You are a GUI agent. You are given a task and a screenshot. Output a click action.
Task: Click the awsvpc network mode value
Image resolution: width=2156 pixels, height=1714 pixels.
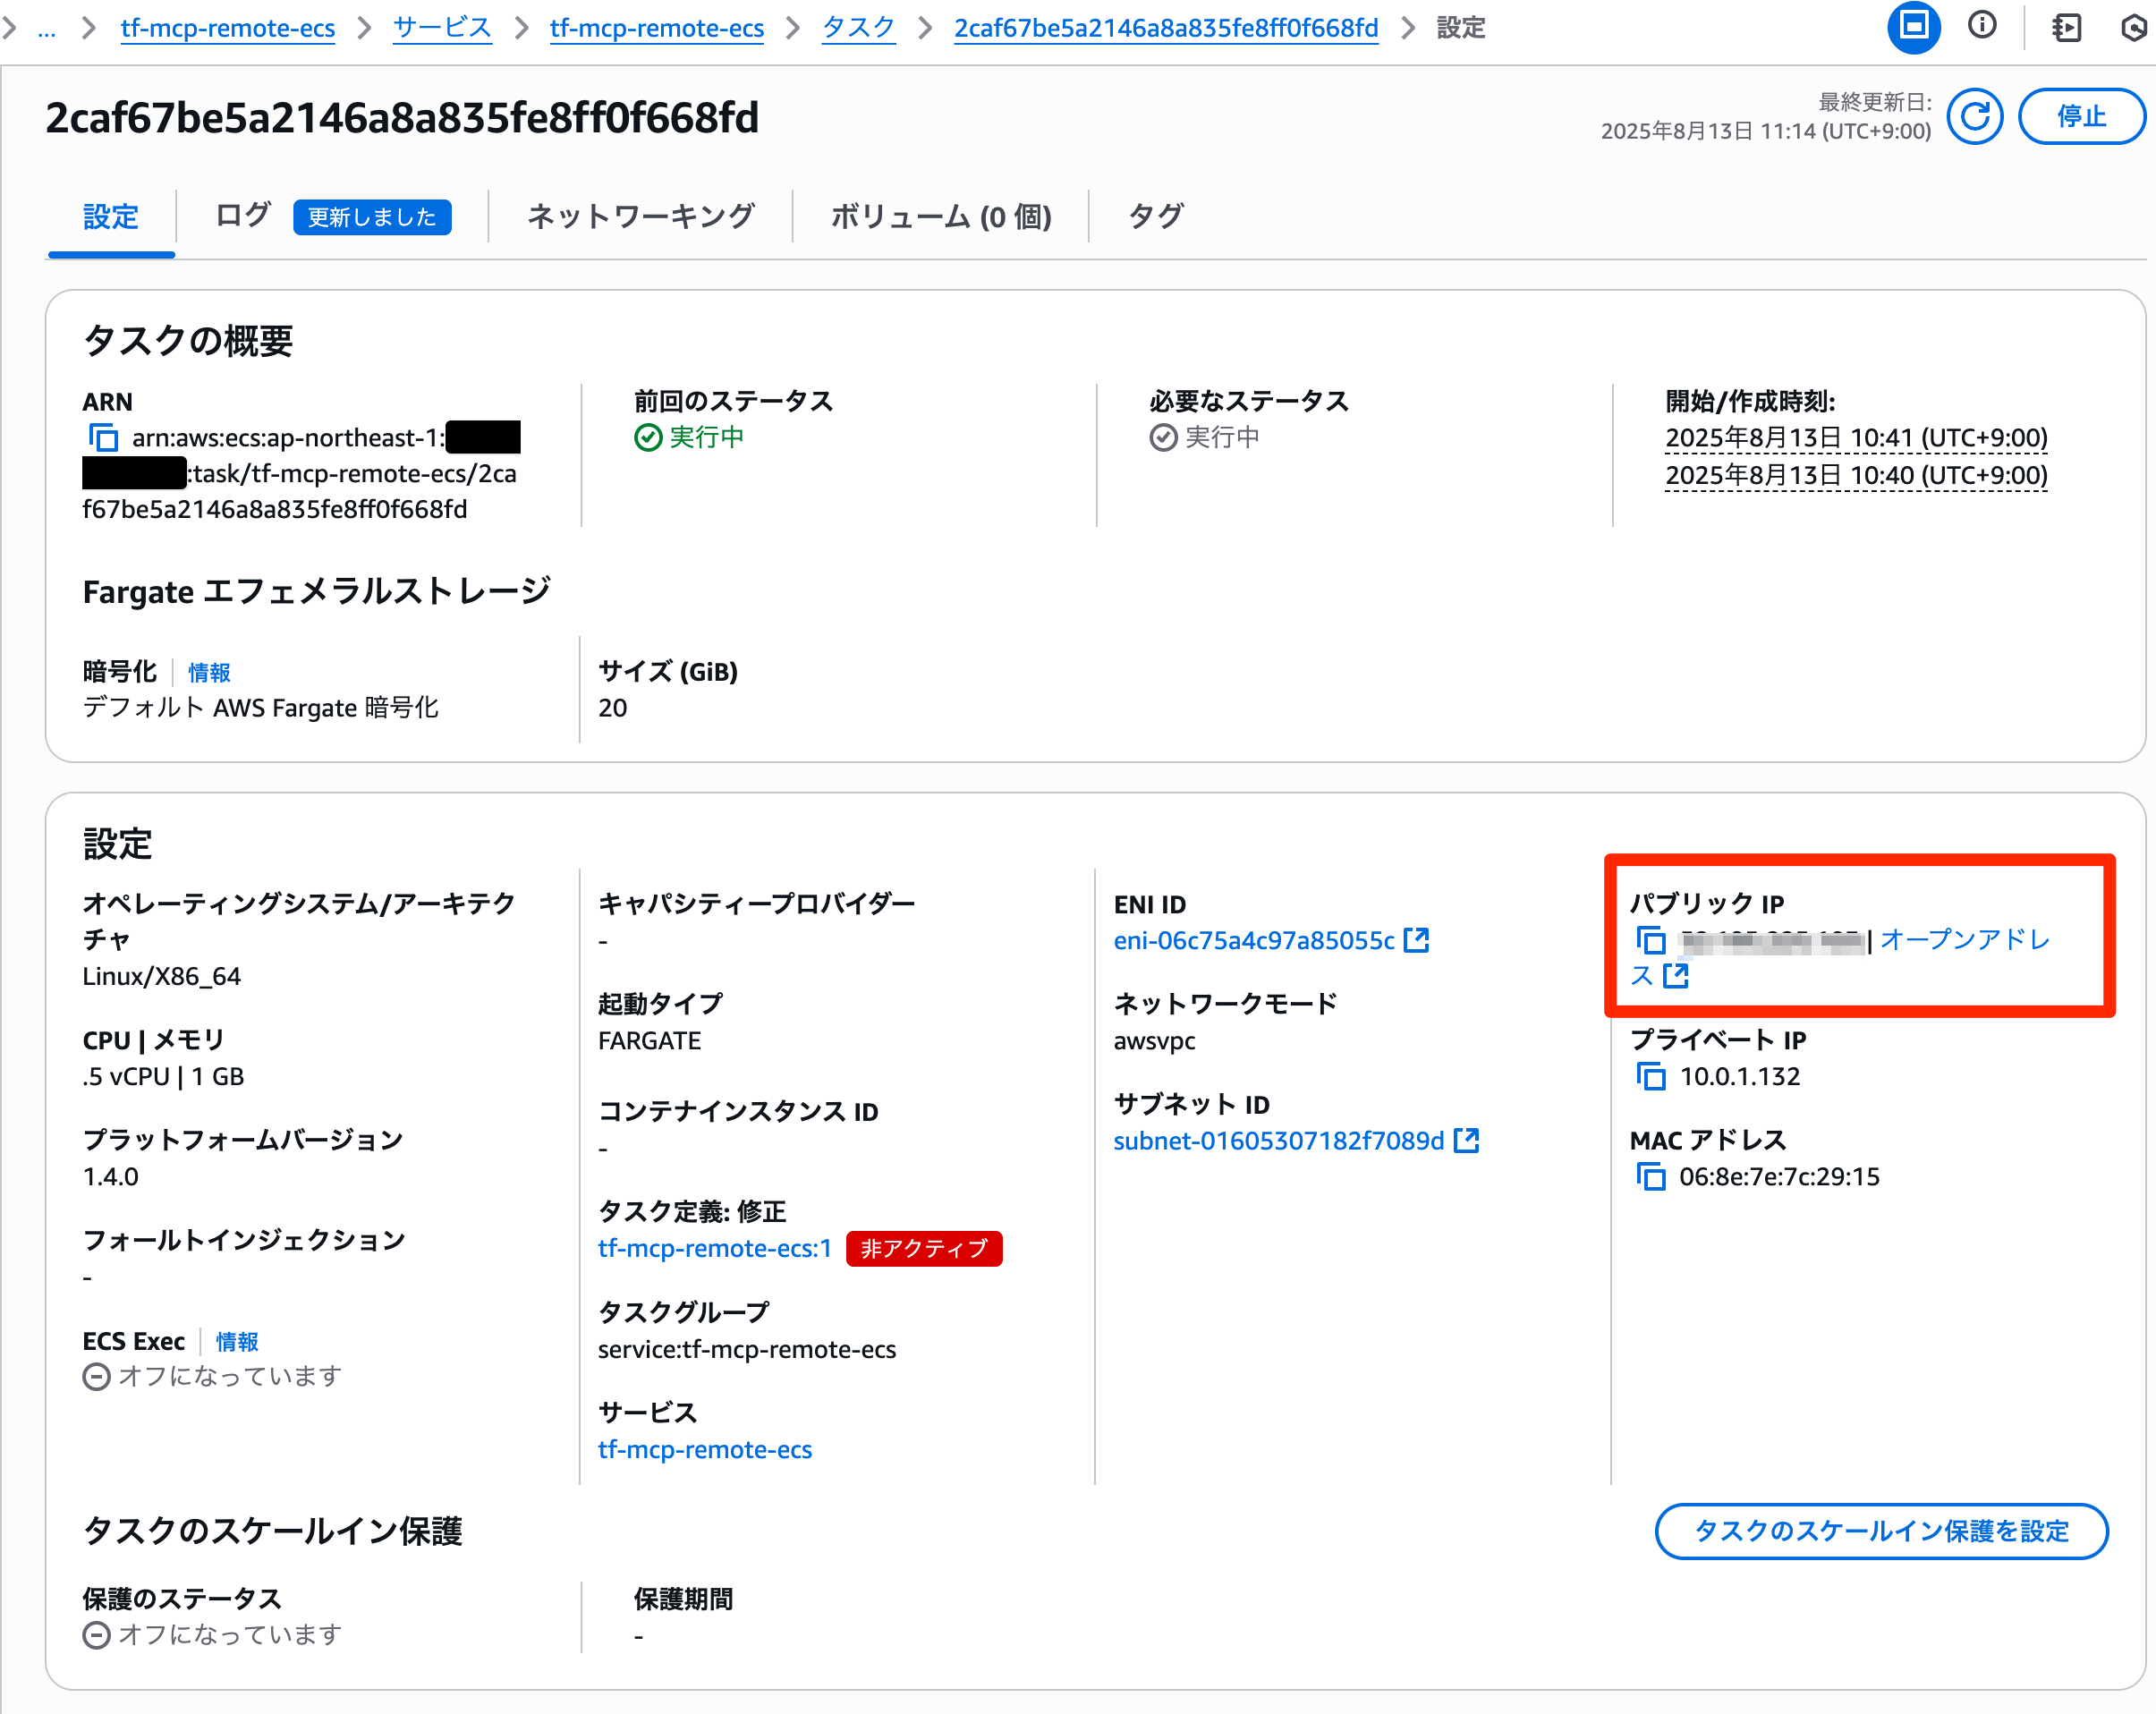coord(1154,1040)
